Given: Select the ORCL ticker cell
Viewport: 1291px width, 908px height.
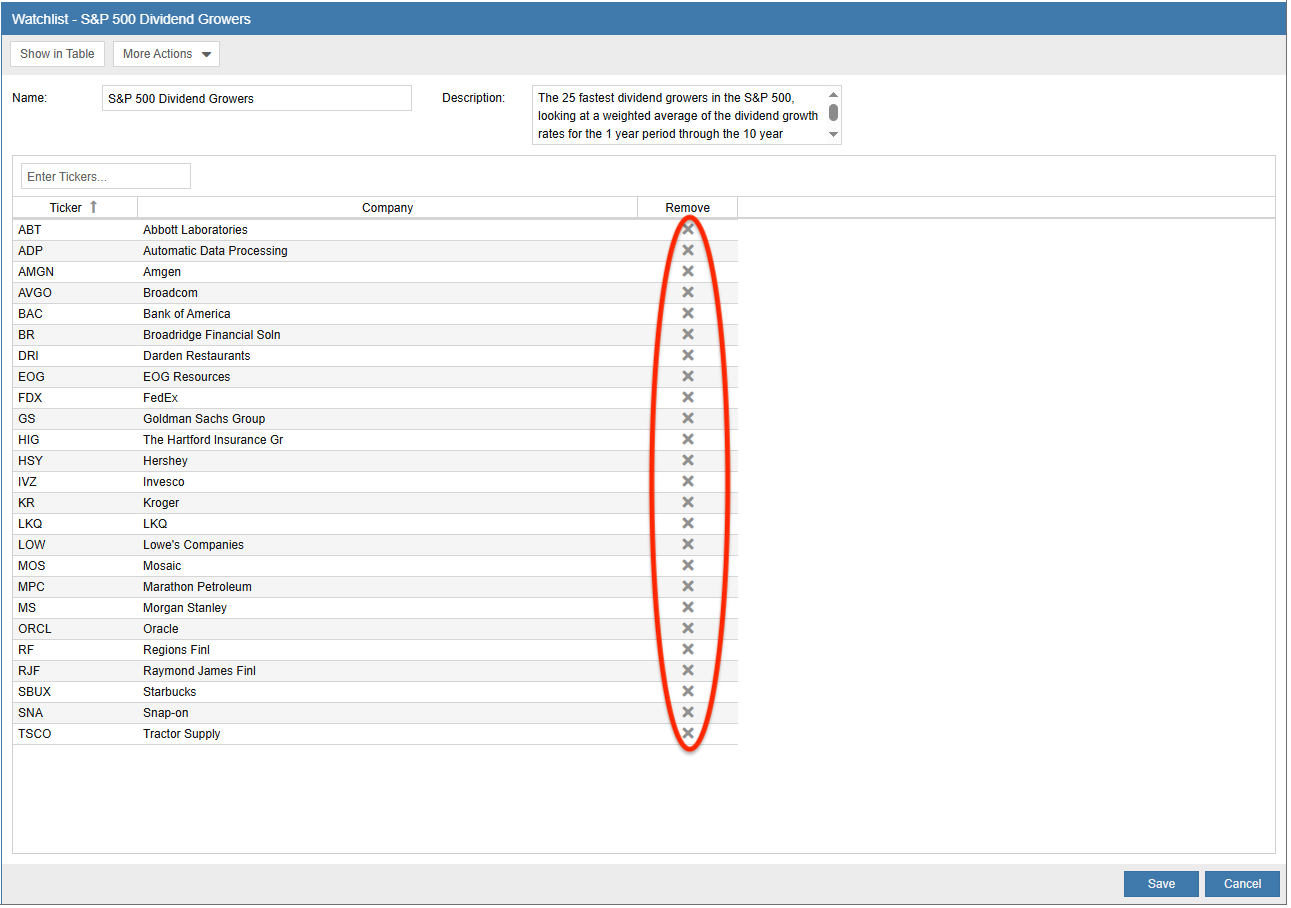Looking at the screenshot, I should (75, 628).
